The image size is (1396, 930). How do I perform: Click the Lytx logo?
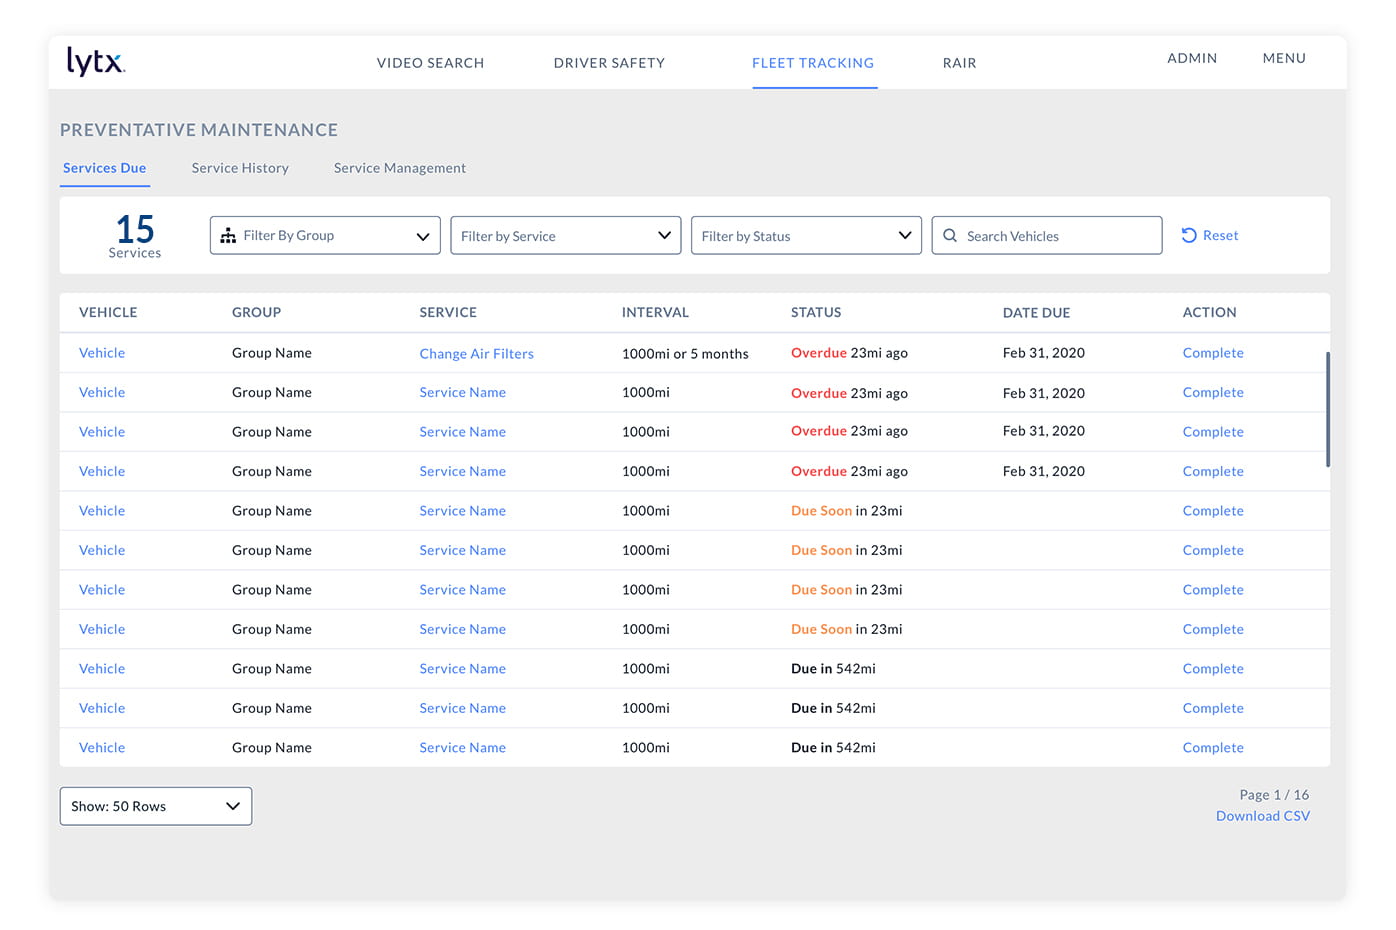(x=95, y=62)
